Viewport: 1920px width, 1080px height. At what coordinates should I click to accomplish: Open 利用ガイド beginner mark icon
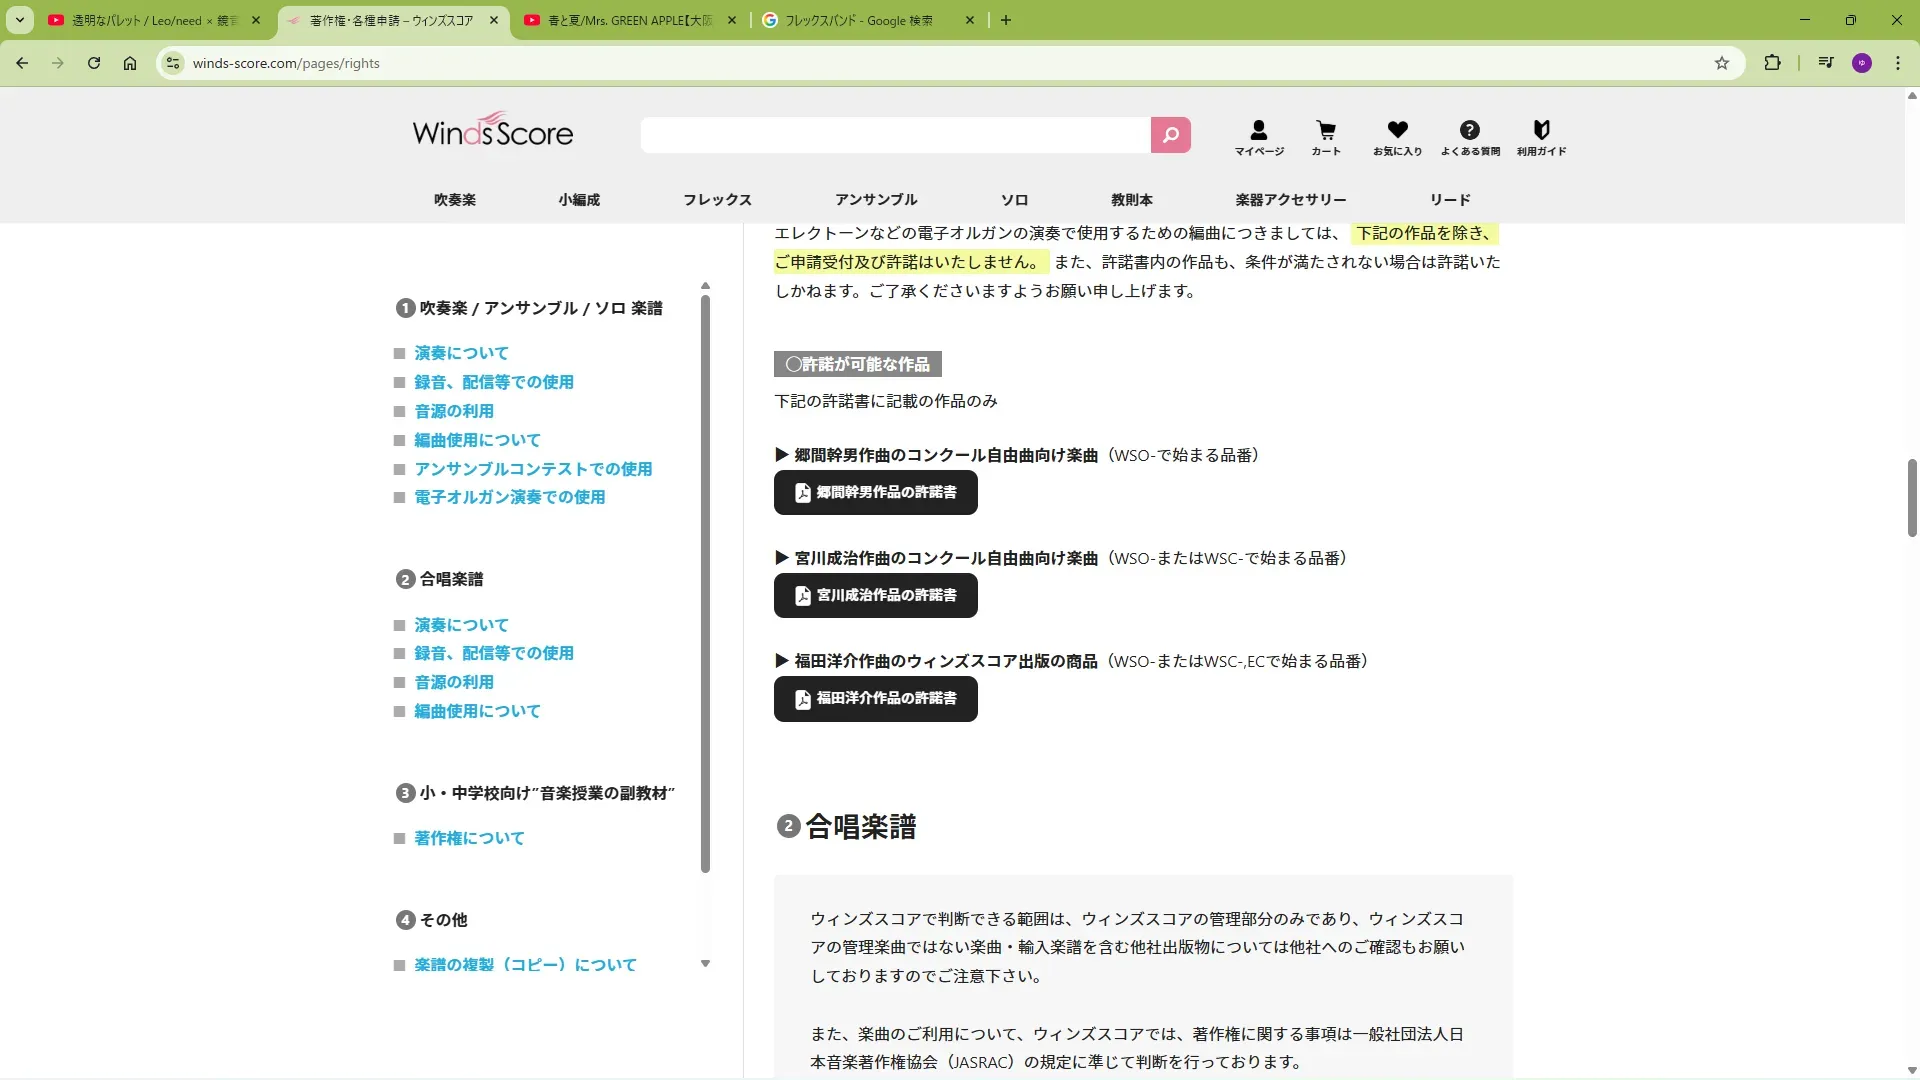coord(1541,137)
